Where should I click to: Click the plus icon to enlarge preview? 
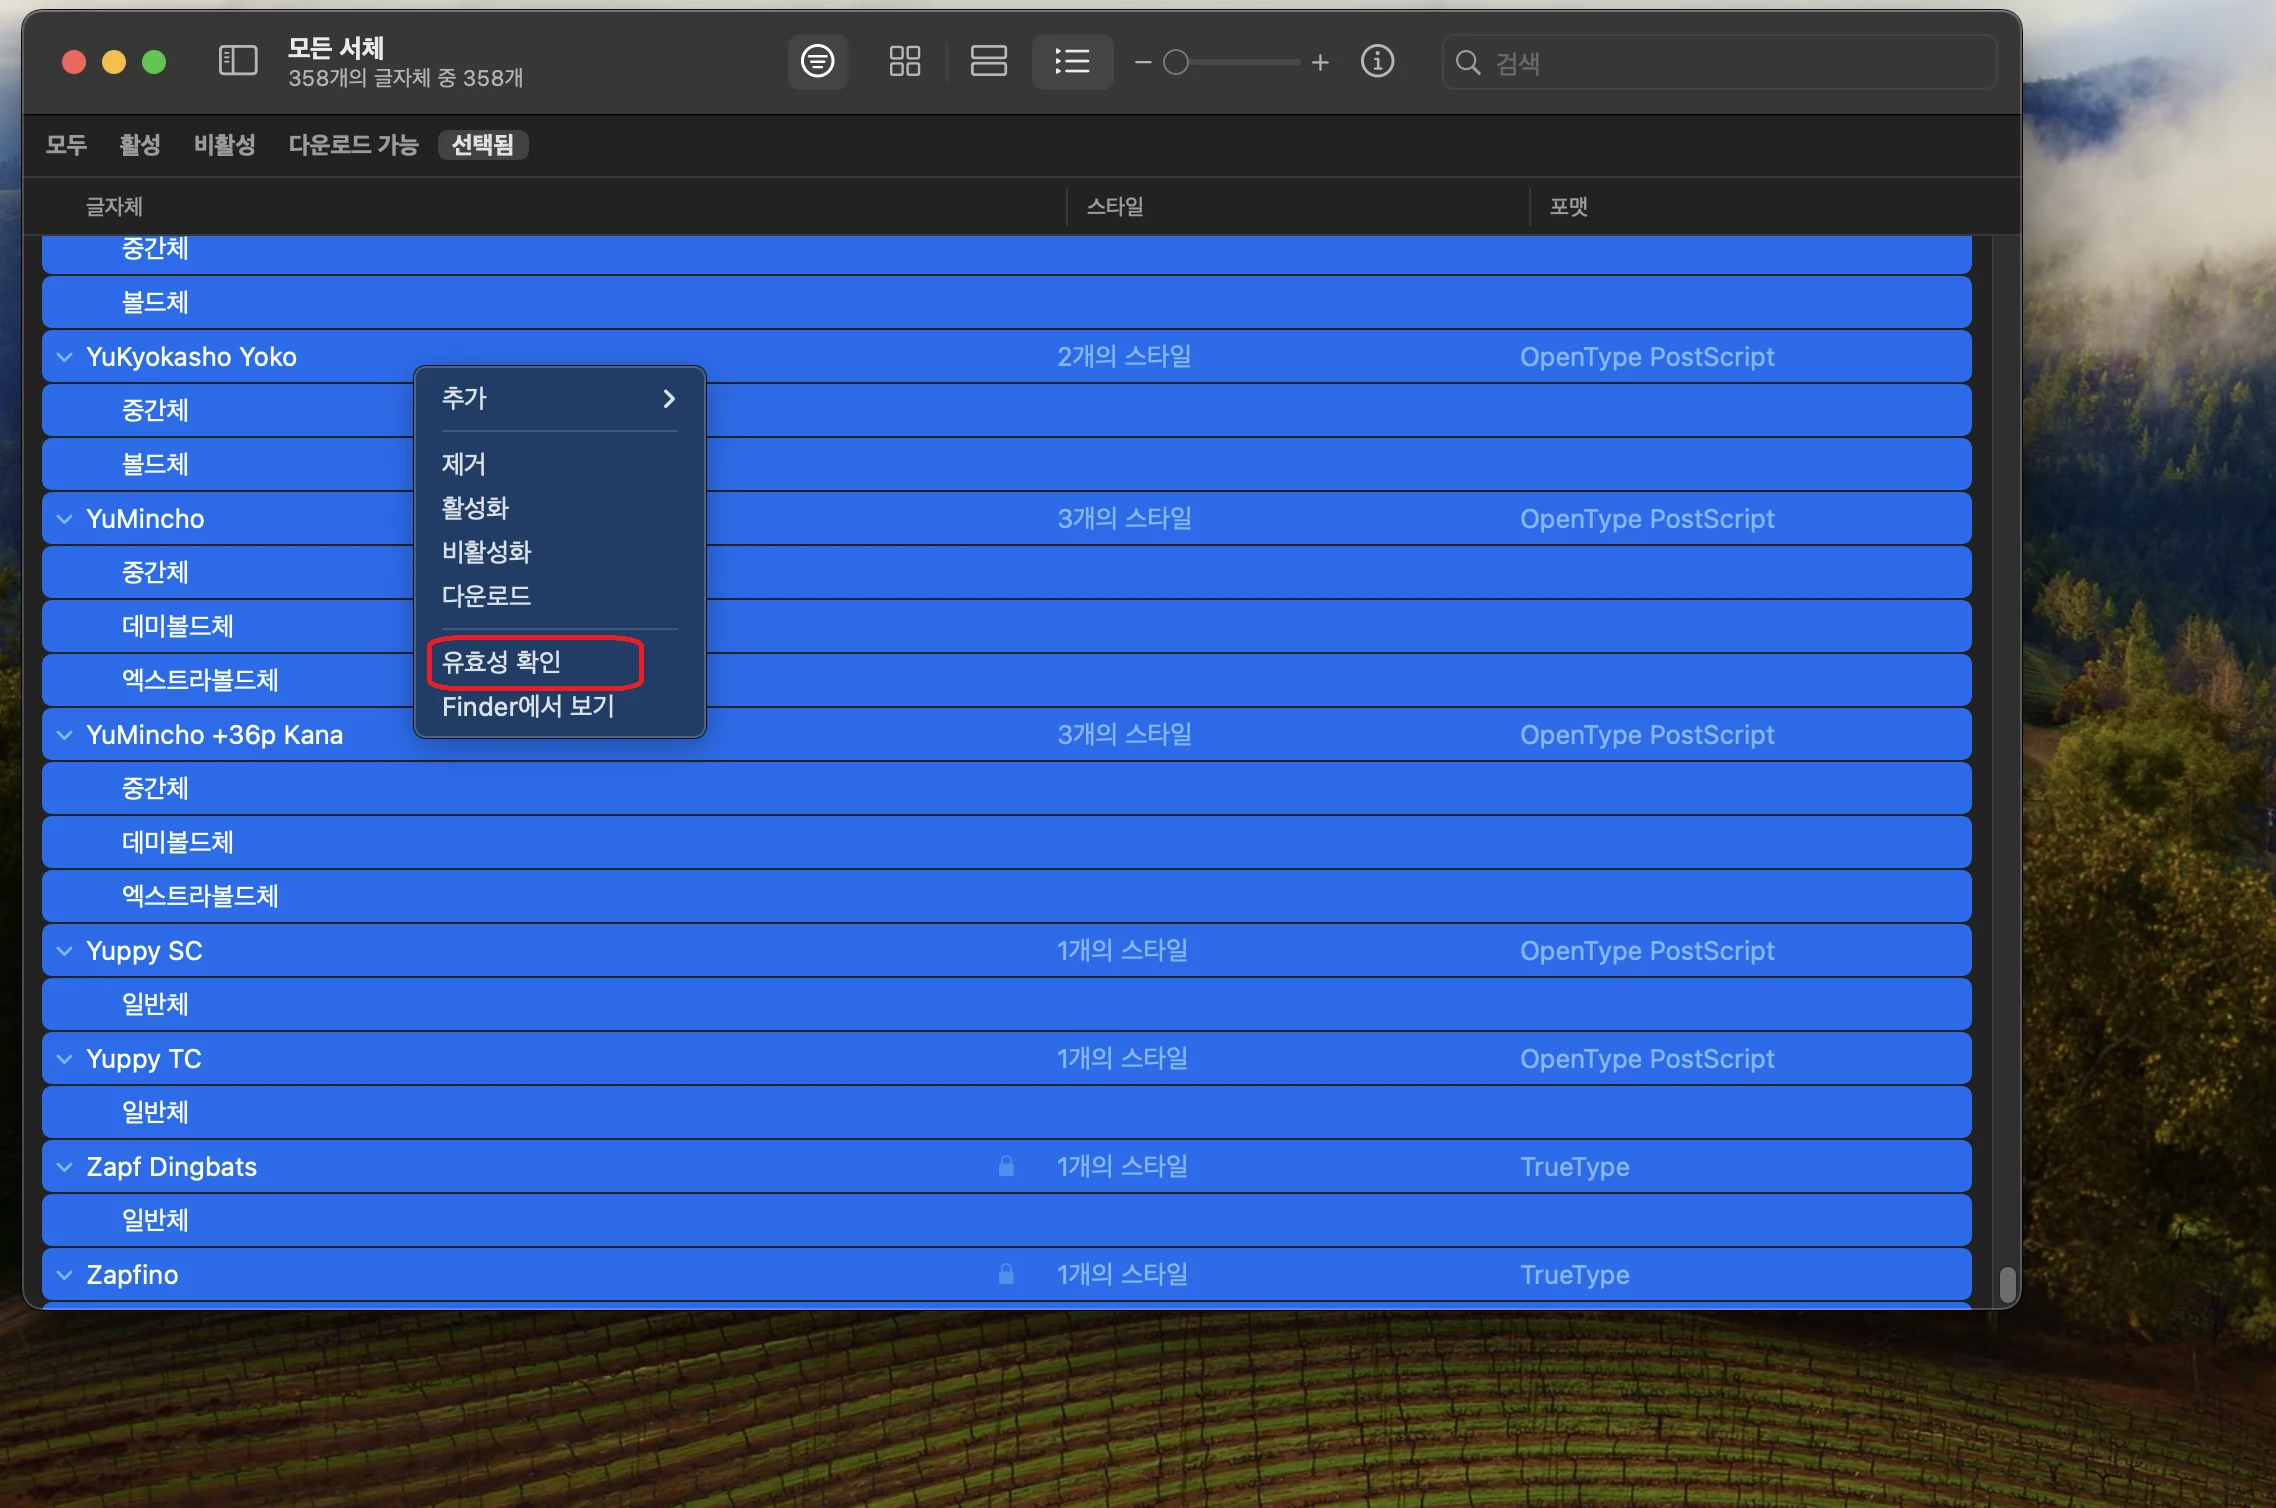[x=1320, y=63]
